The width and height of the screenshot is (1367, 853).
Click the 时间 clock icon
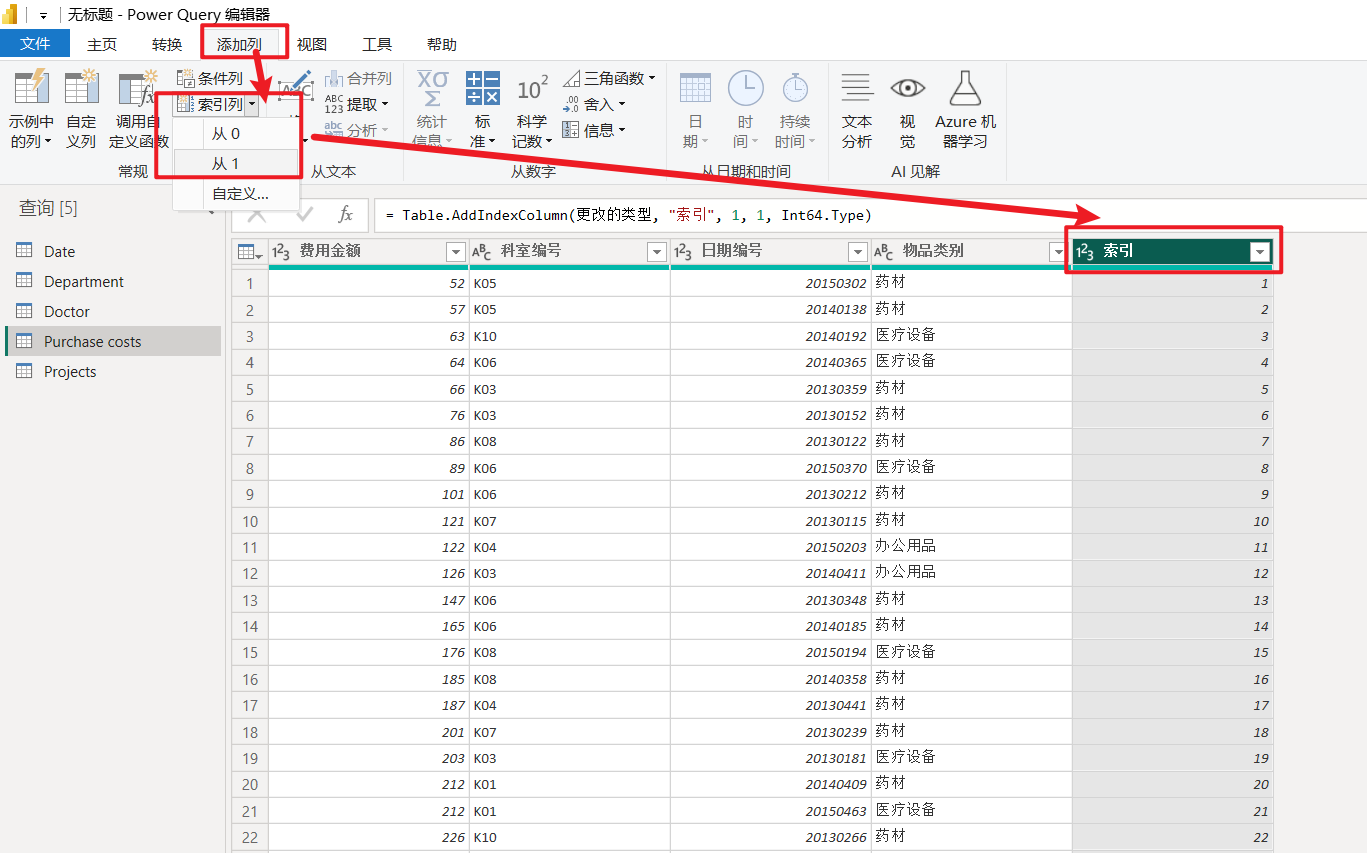tap(745, 88)
